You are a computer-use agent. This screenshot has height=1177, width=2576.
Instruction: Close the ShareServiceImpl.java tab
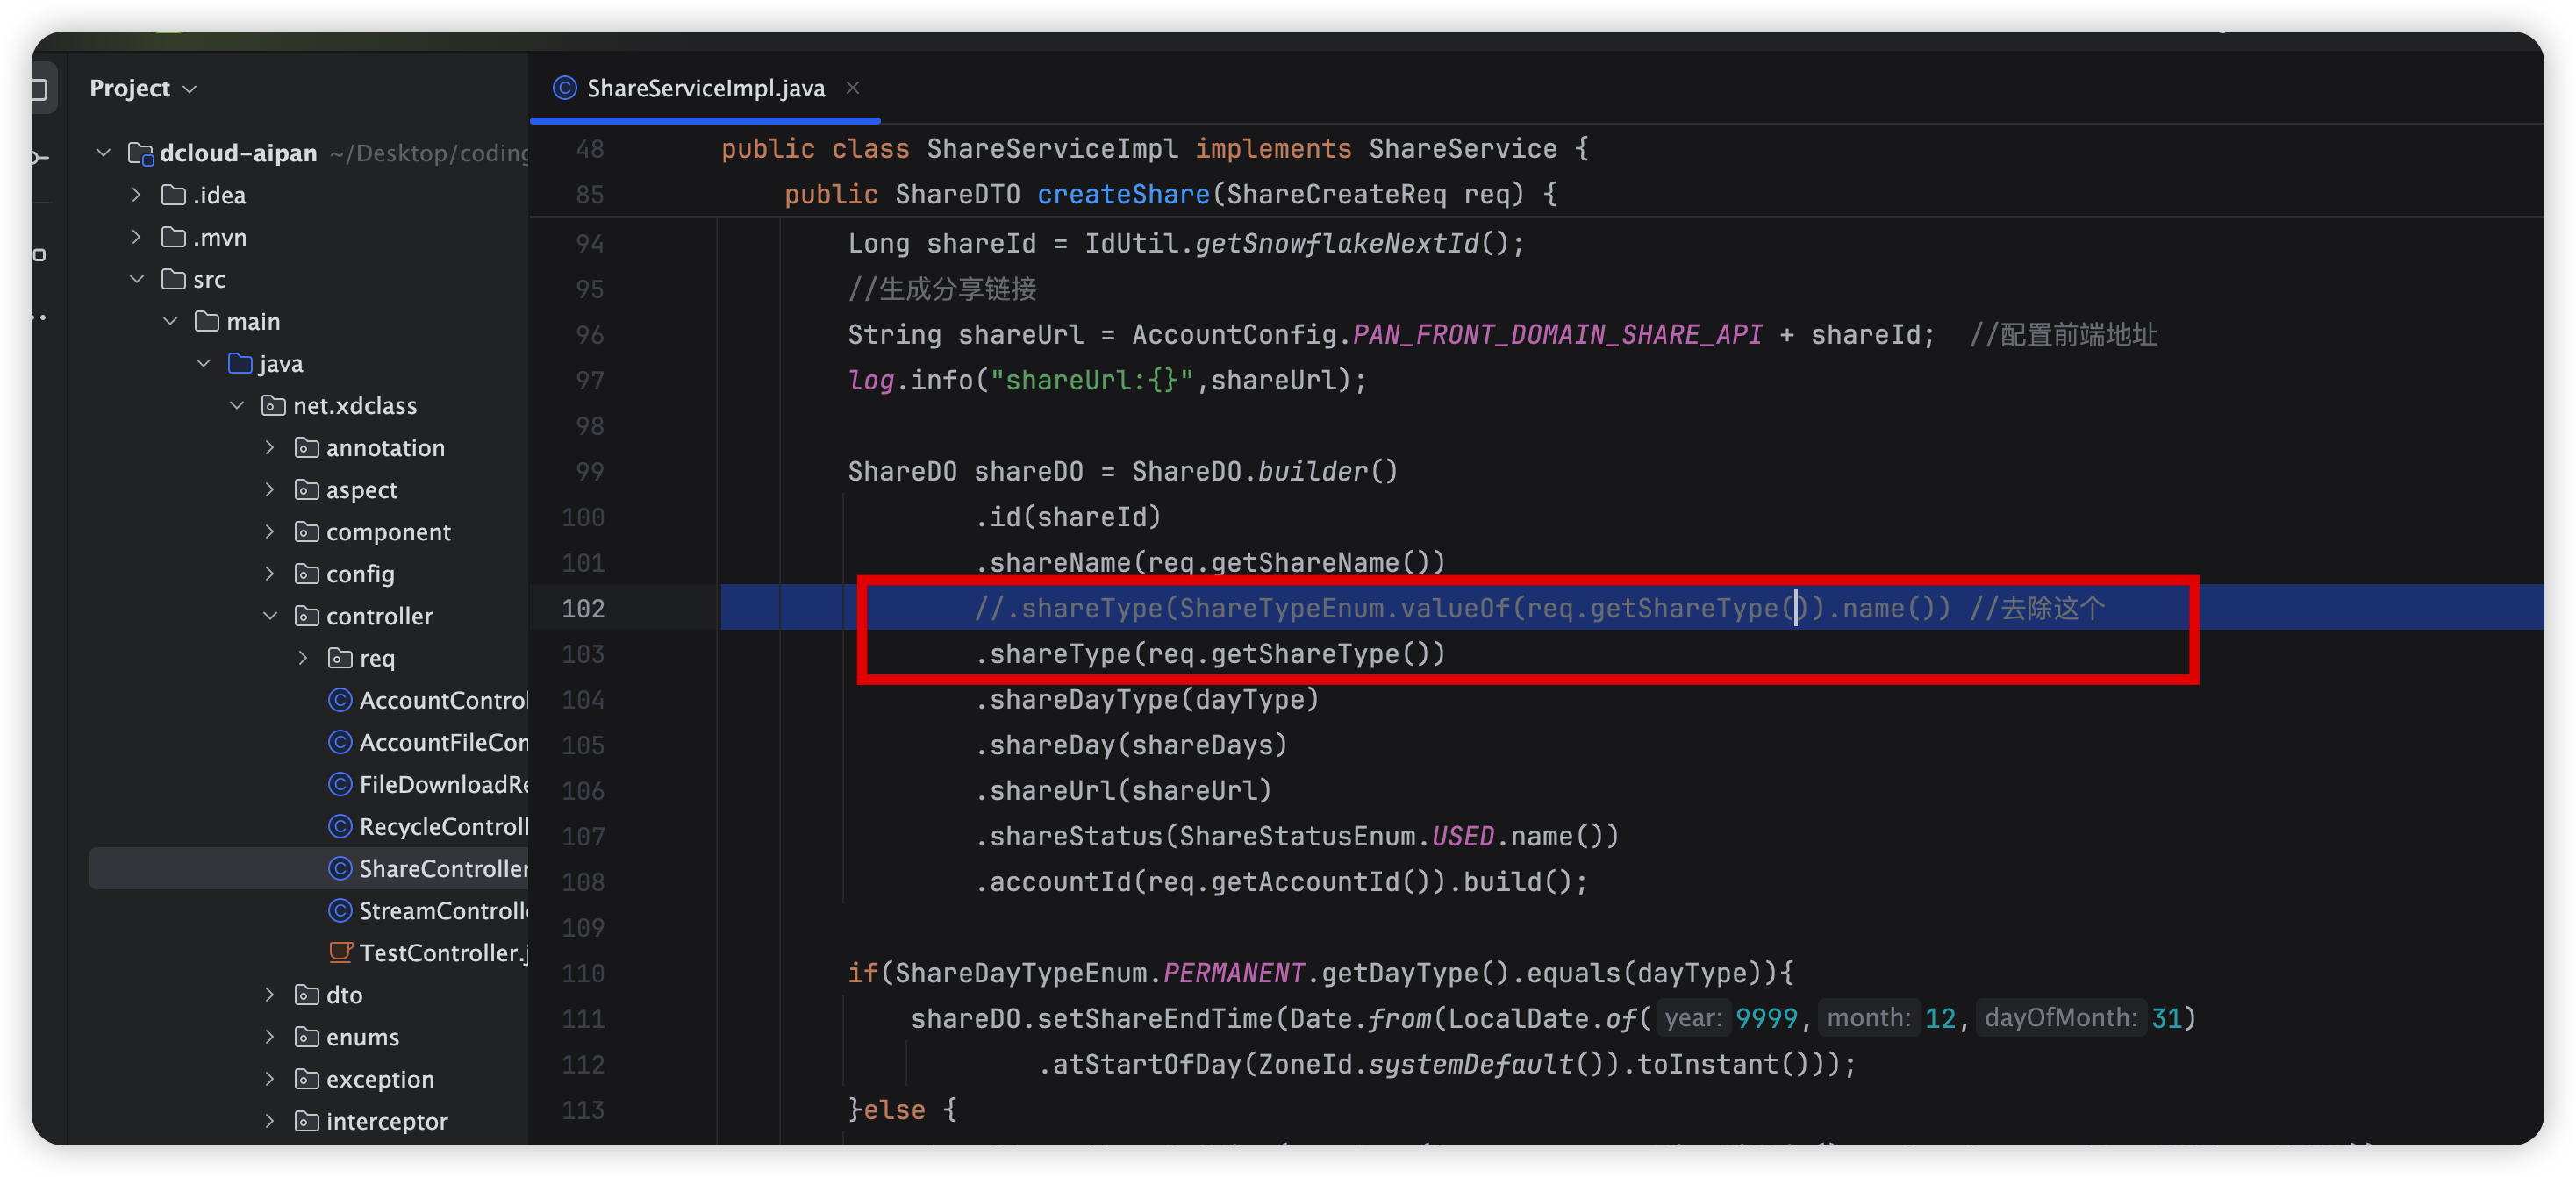pyautogui.click(x=852, y=88)
